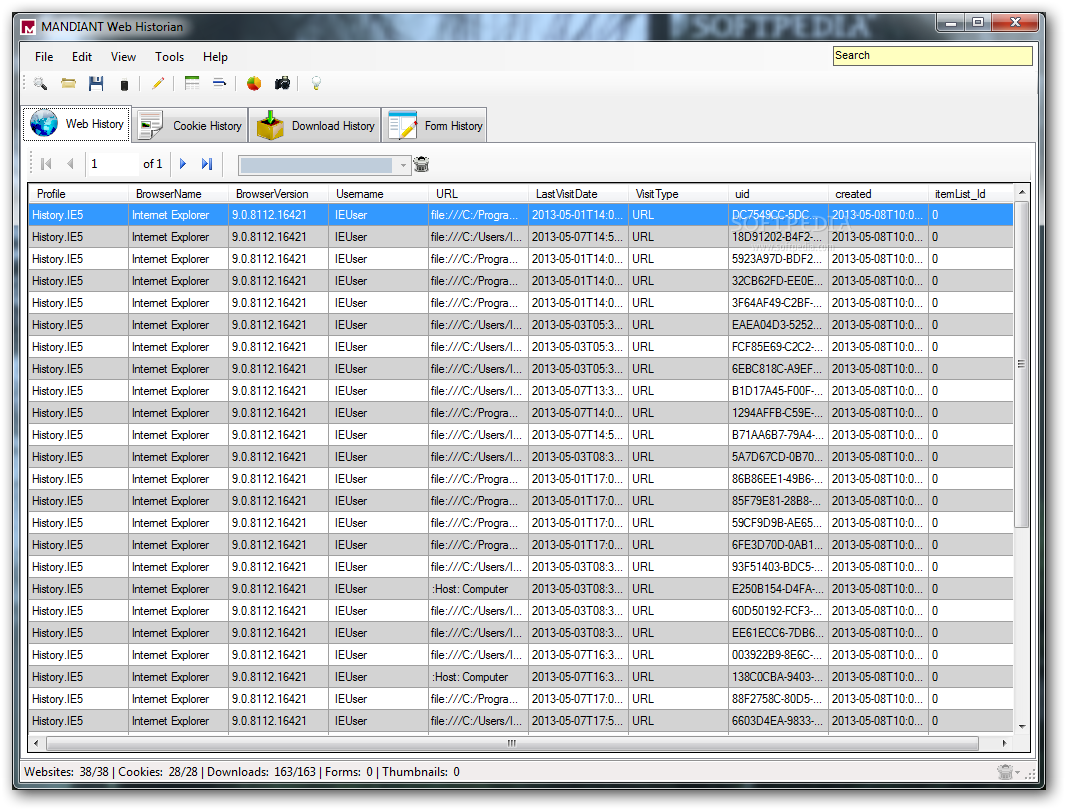Jump to last page navigation arrow
Viewport: 1066px width, 810px height.
coord(207,164)
